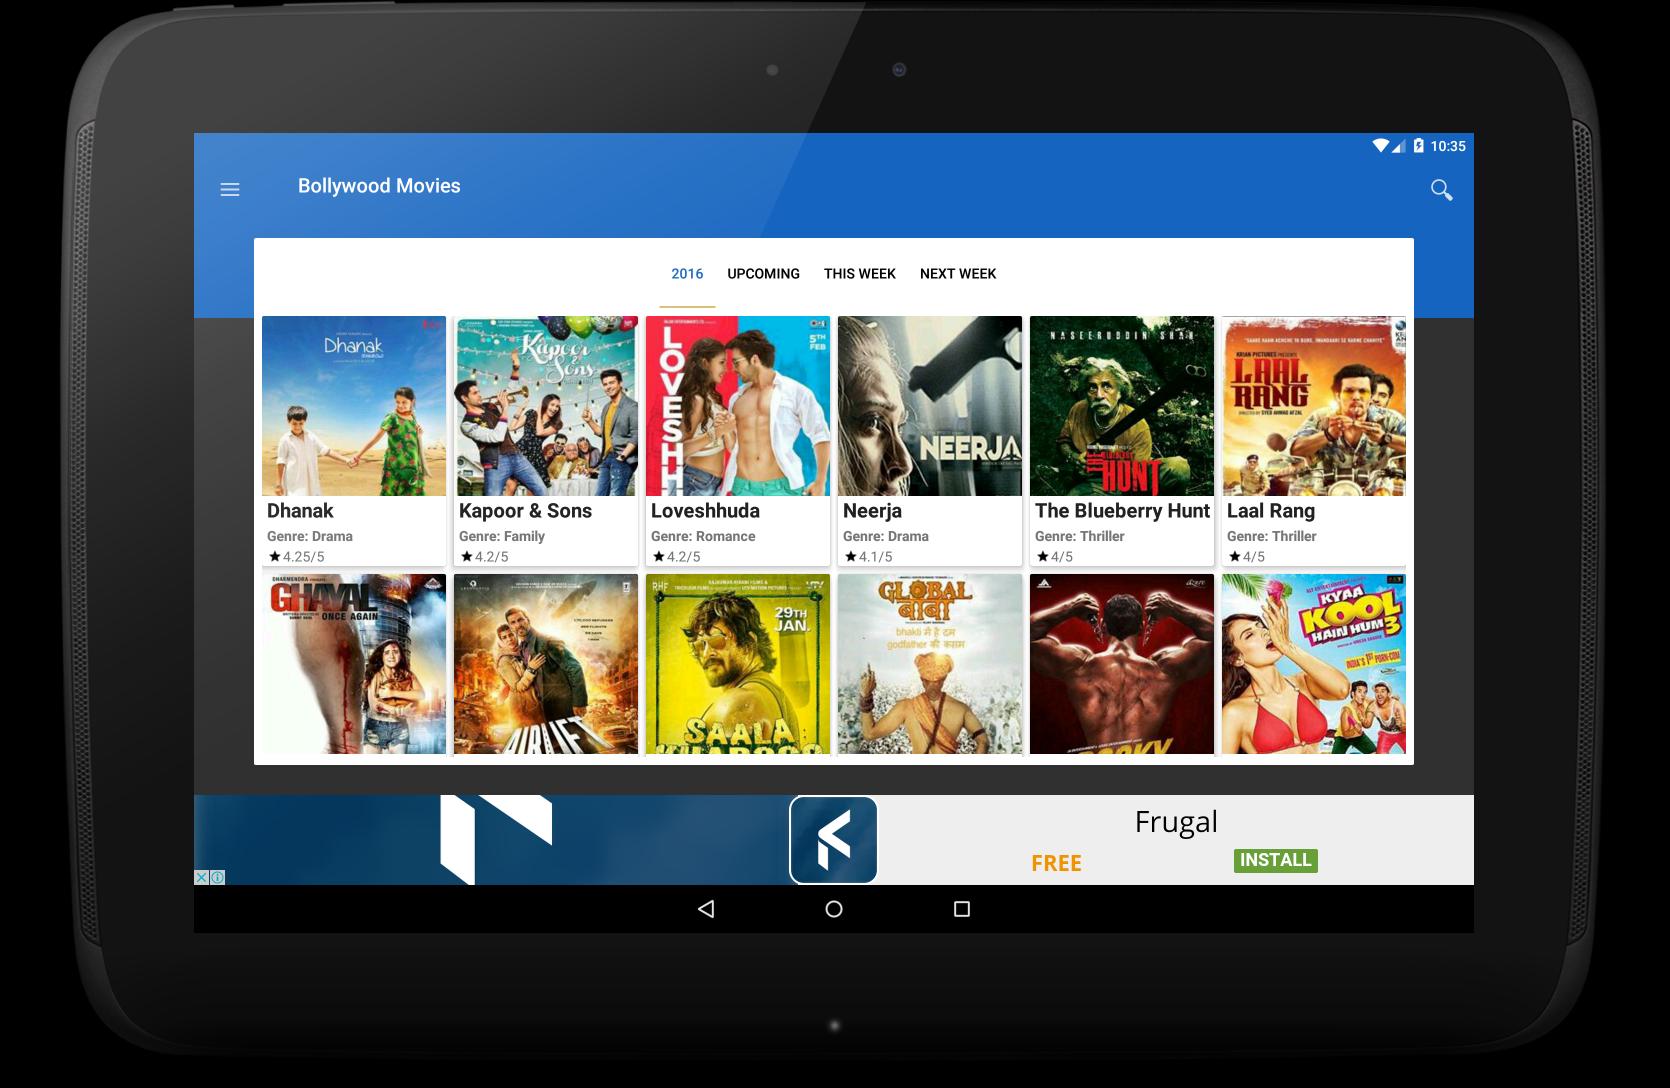Tap the Frugal app icon in the ad
The width and height of the screenshot is (1670, 1088).
pyautogui.click(x=834, y=840)
